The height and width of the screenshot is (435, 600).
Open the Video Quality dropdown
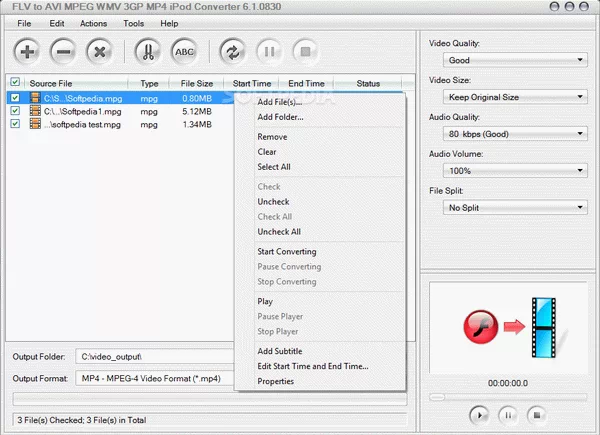(x=515, y=60)
